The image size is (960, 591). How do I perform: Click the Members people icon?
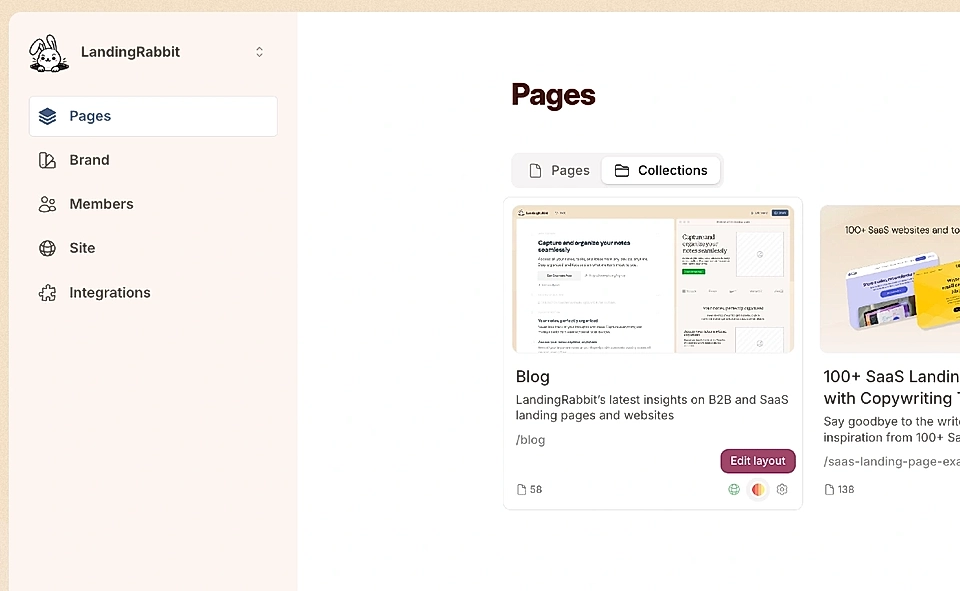click(47, 204)
